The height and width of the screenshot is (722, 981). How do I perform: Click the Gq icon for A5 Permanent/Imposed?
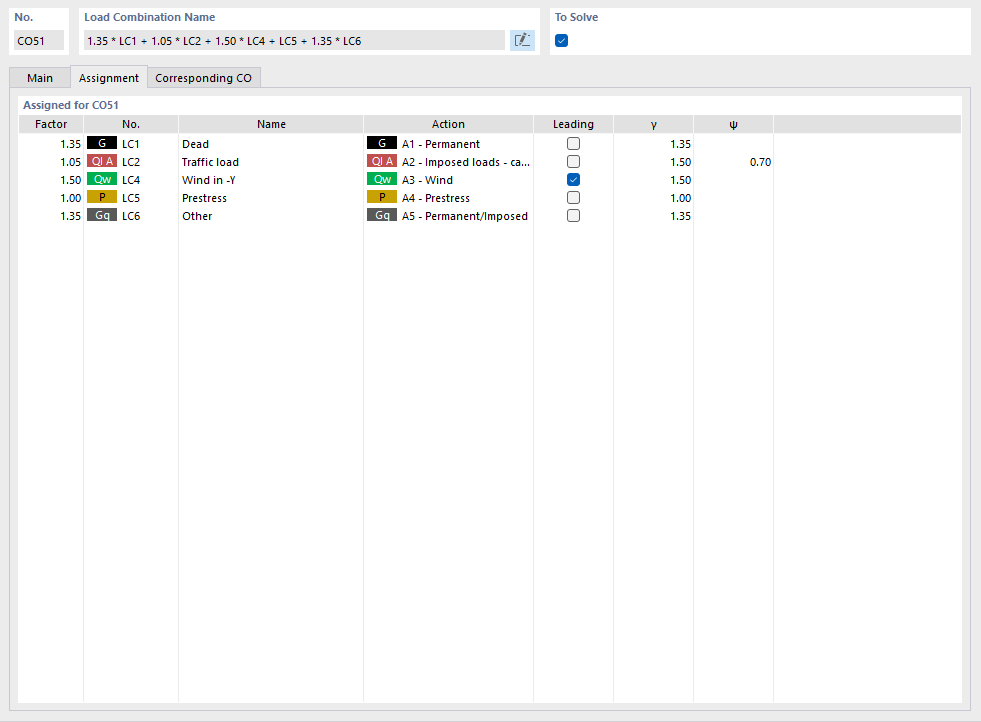point(382,215)
